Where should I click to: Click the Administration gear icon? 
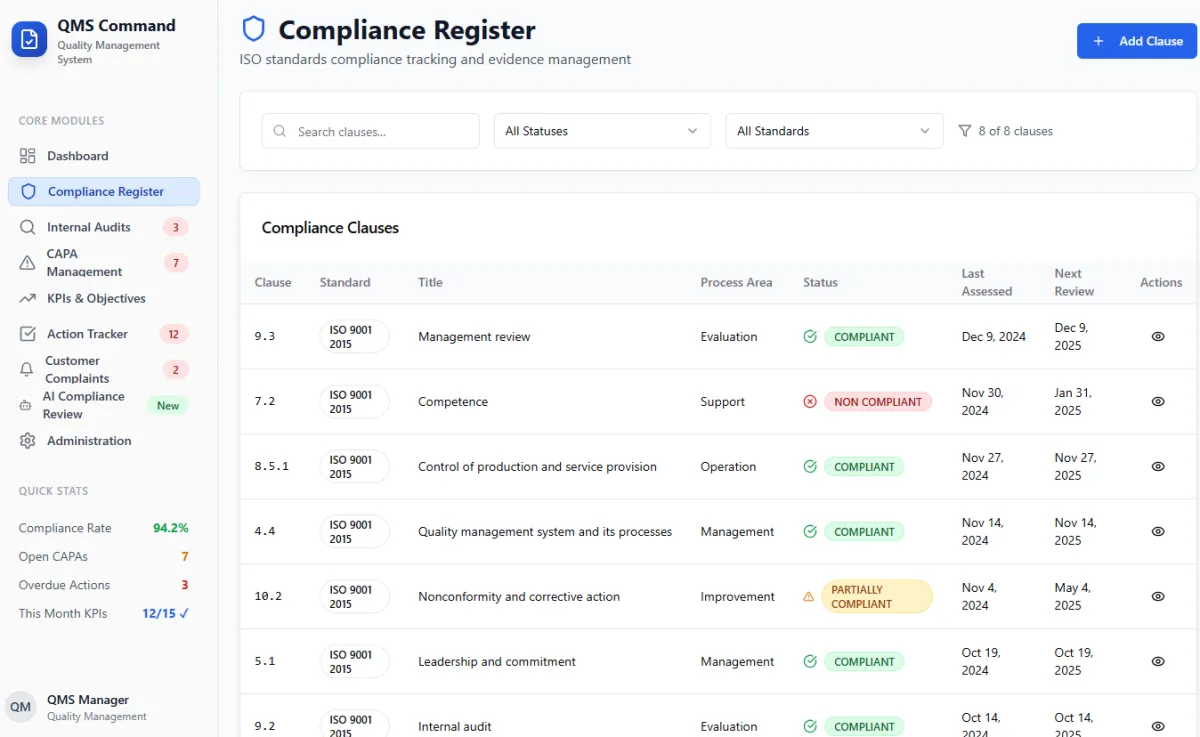pyautogui.click(x=28, y=441)
